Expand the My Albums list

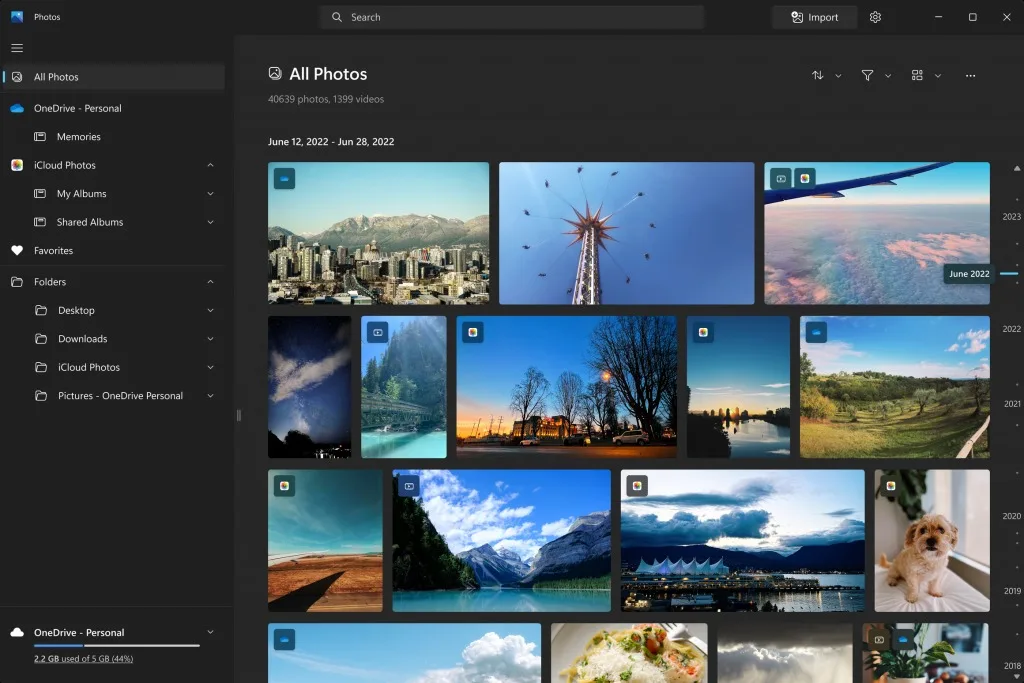(210, 194)
